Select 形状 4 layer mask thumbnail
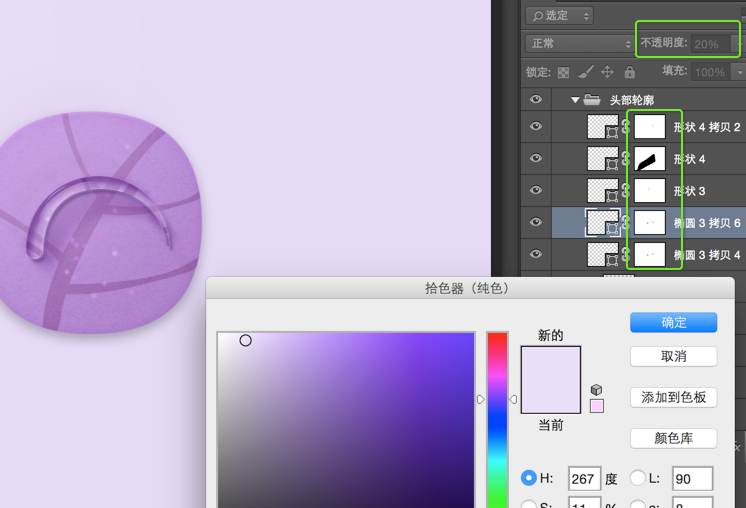The height and width of the screenshot is (508, 746). (650, 158)
